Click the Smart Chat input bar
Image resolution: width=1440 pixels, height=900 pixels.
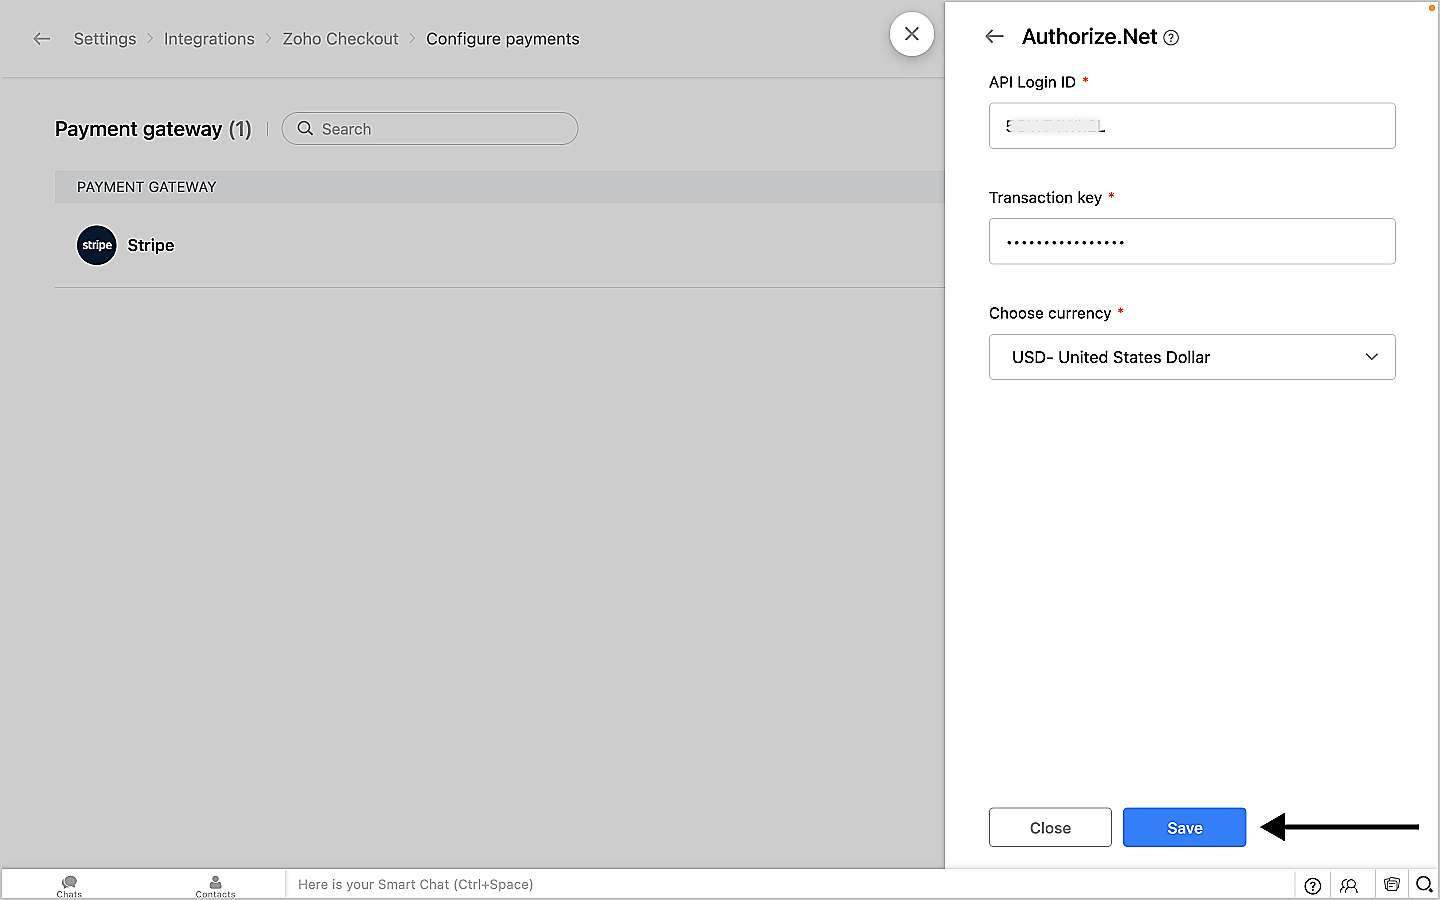click(x=790, y=885)
